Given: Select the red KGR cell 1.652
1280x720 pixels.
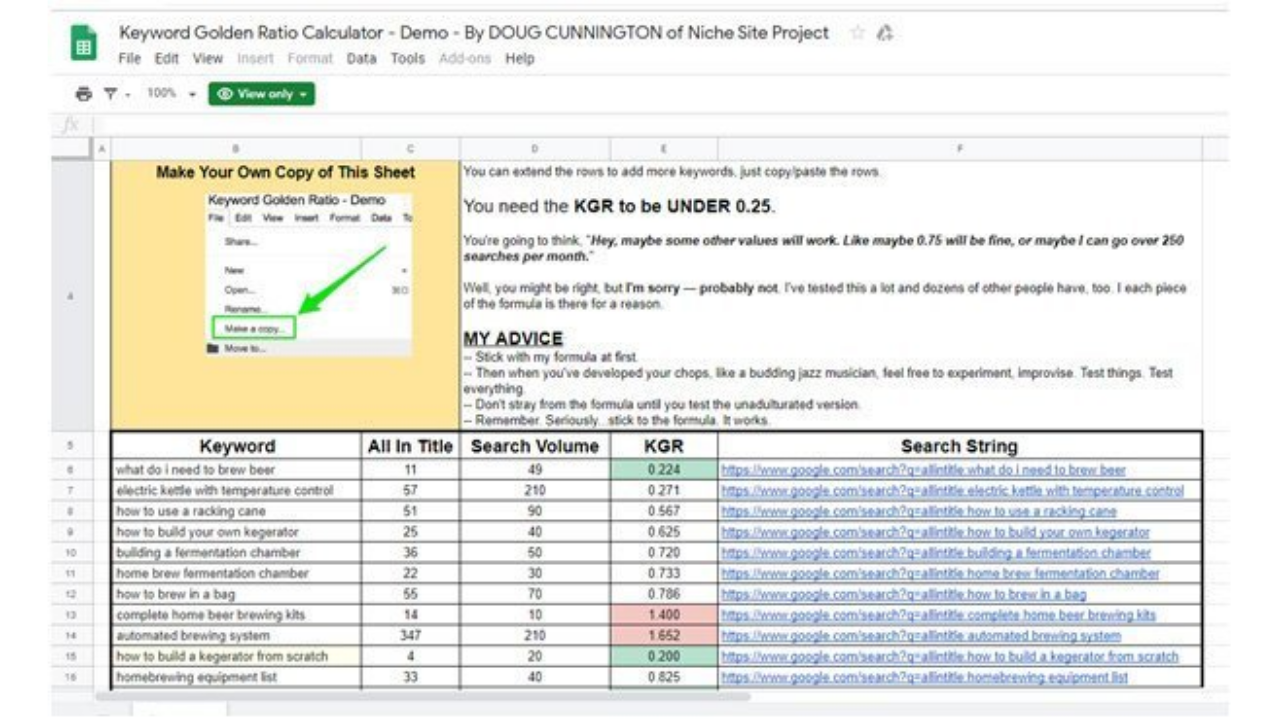Looking at the screenshot, I should point(663,635).
